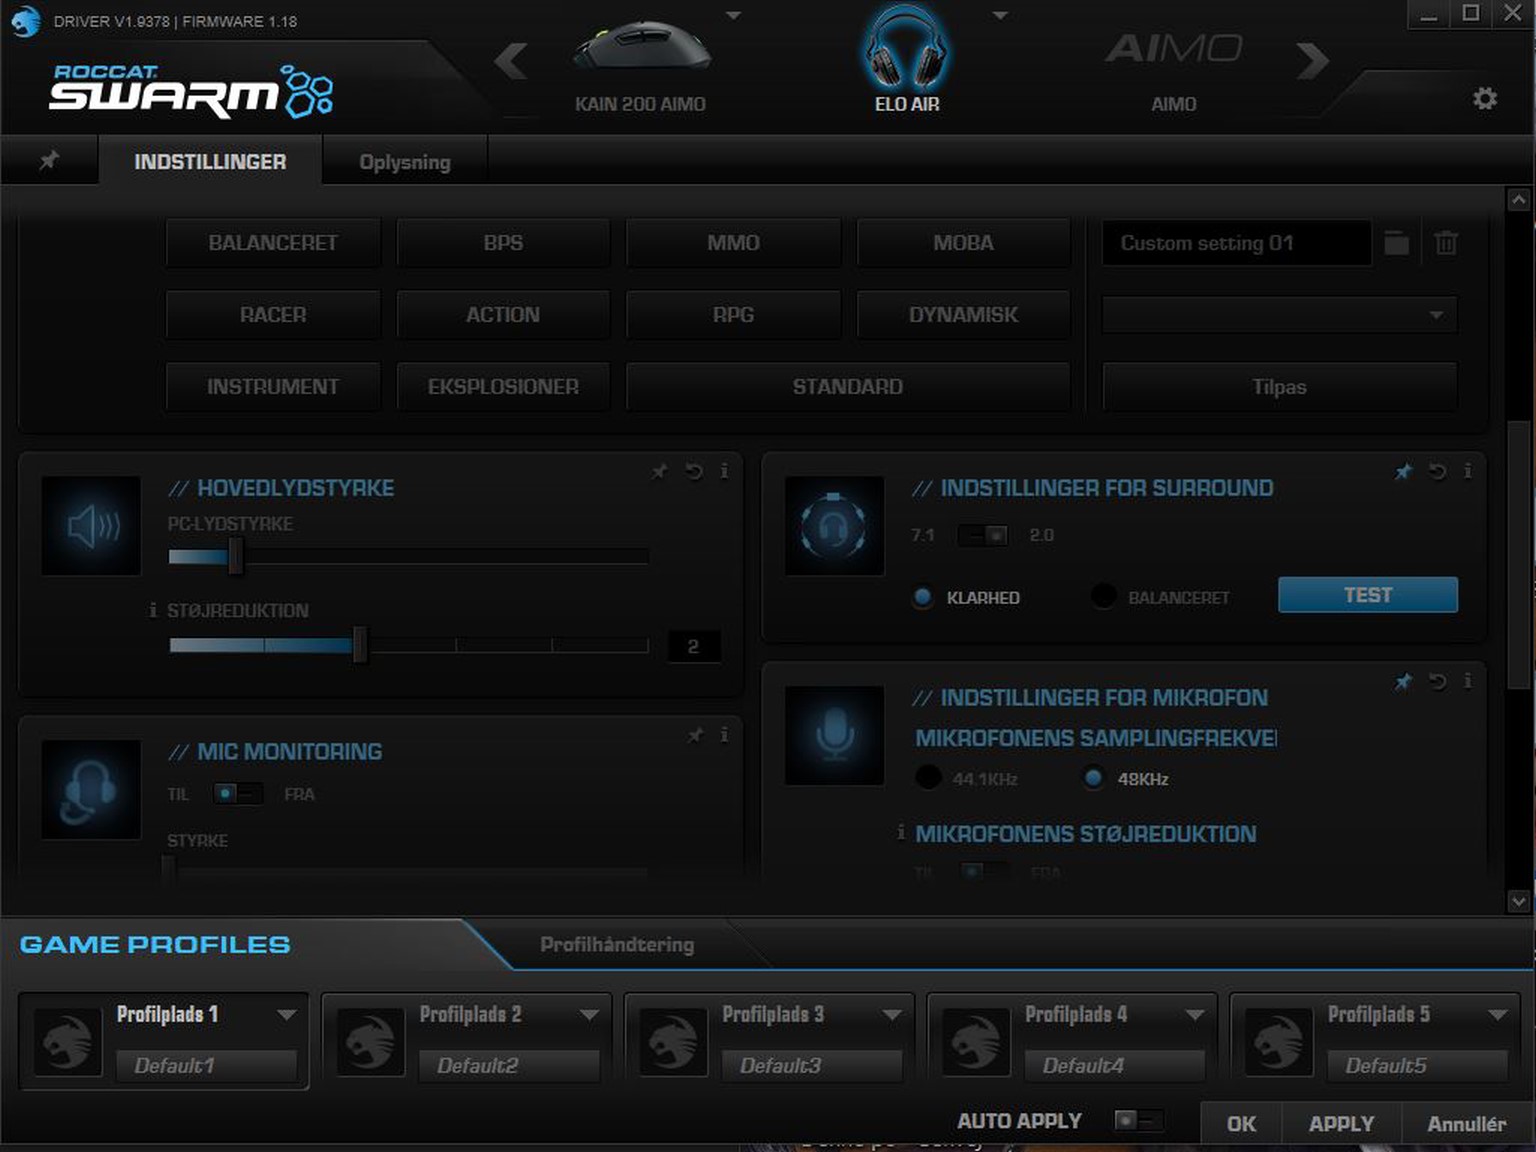Viewport: 1536px width, 1152px height.
Task: Pin the Hovedlydstyrke panel
Action: point(660,471)
